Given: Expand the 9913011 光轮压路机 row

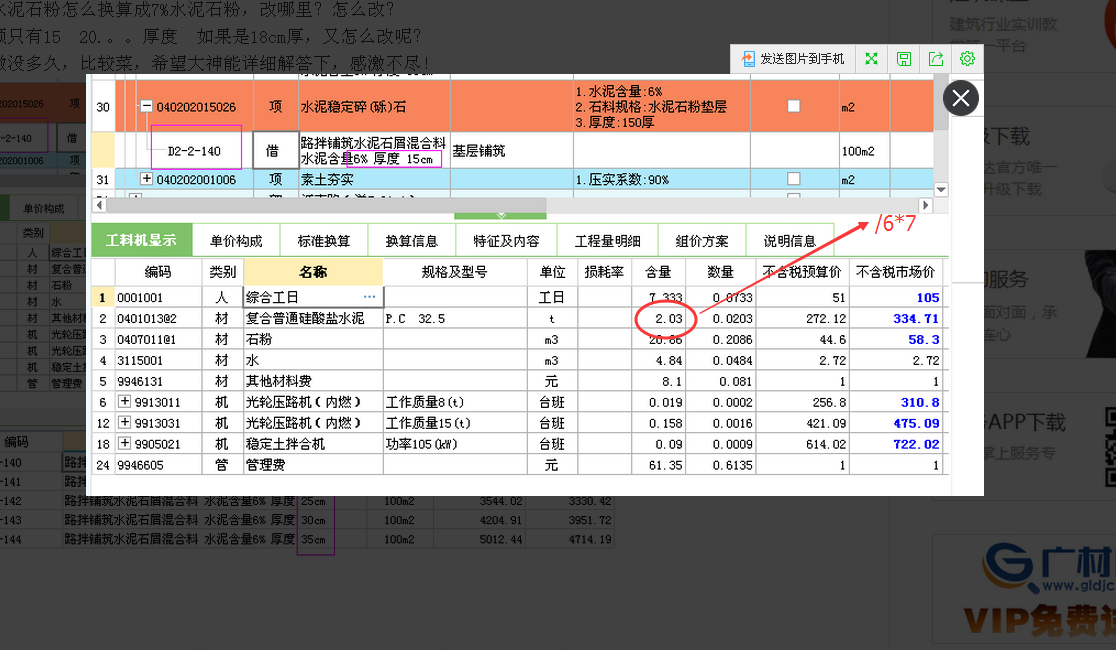Looking at the screenshot, I should (125, 402).
